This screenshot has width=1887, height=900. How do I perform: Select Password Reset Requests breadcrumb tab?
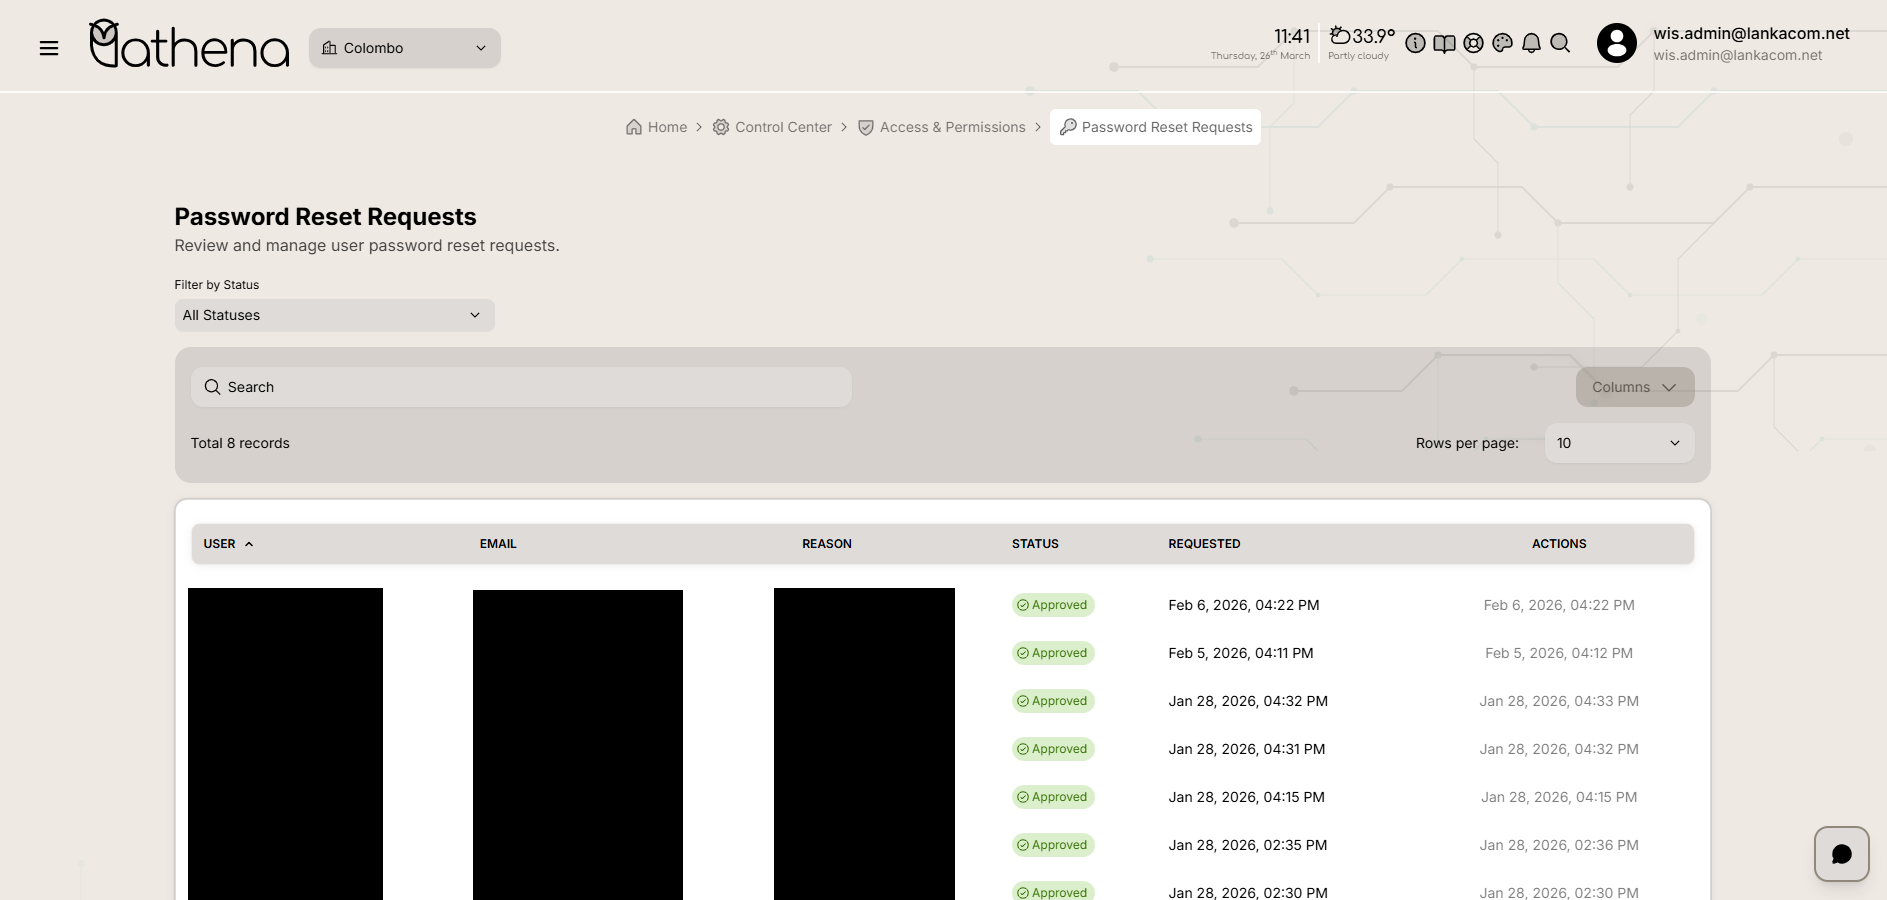pyautogui.click(x=1155, y=127)
